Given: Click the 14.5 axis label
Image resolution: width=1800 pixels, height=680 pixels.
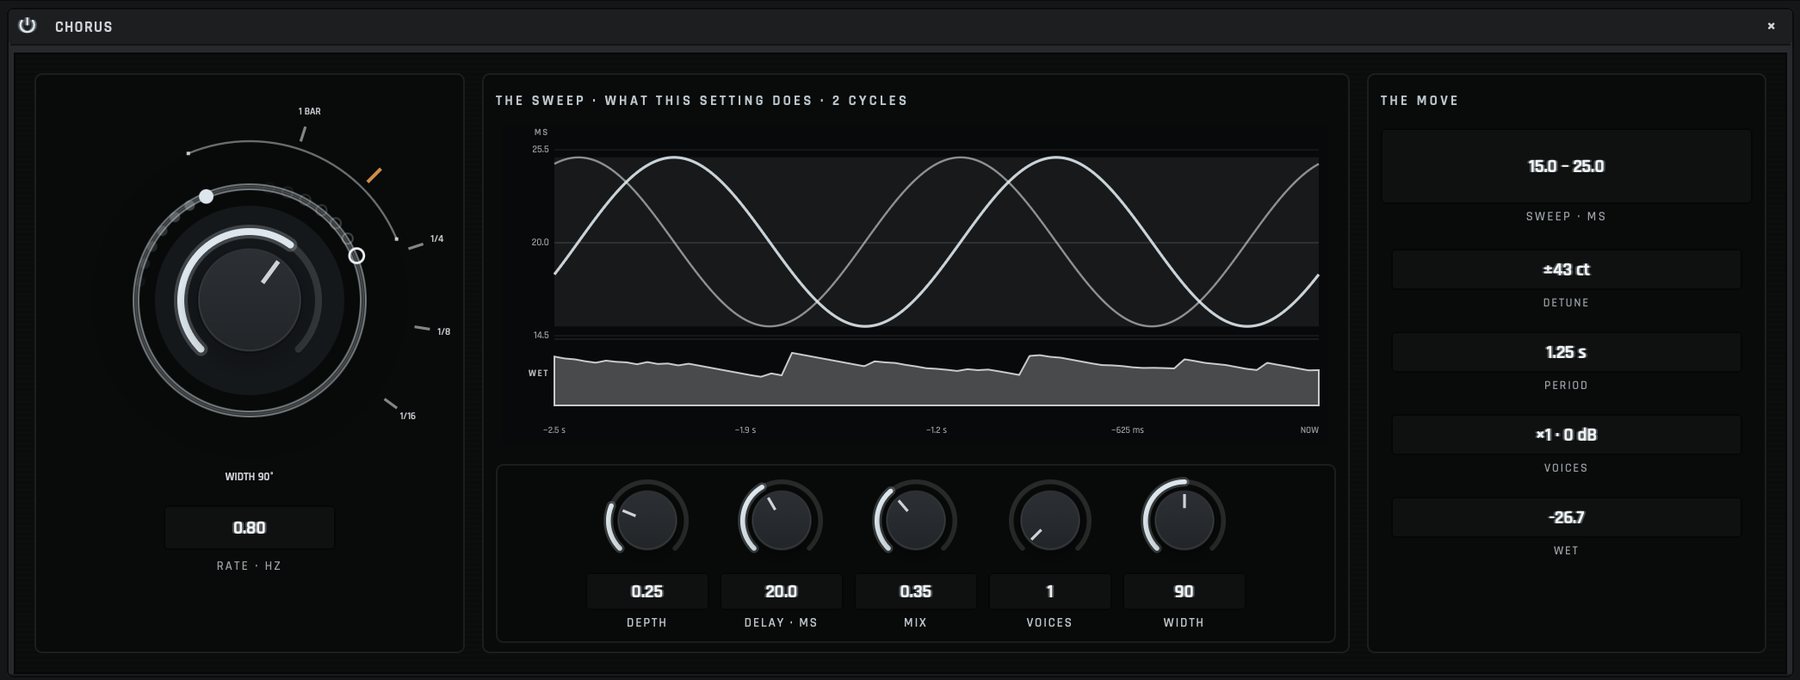Looking at the screenshot, I should (540, 335).
